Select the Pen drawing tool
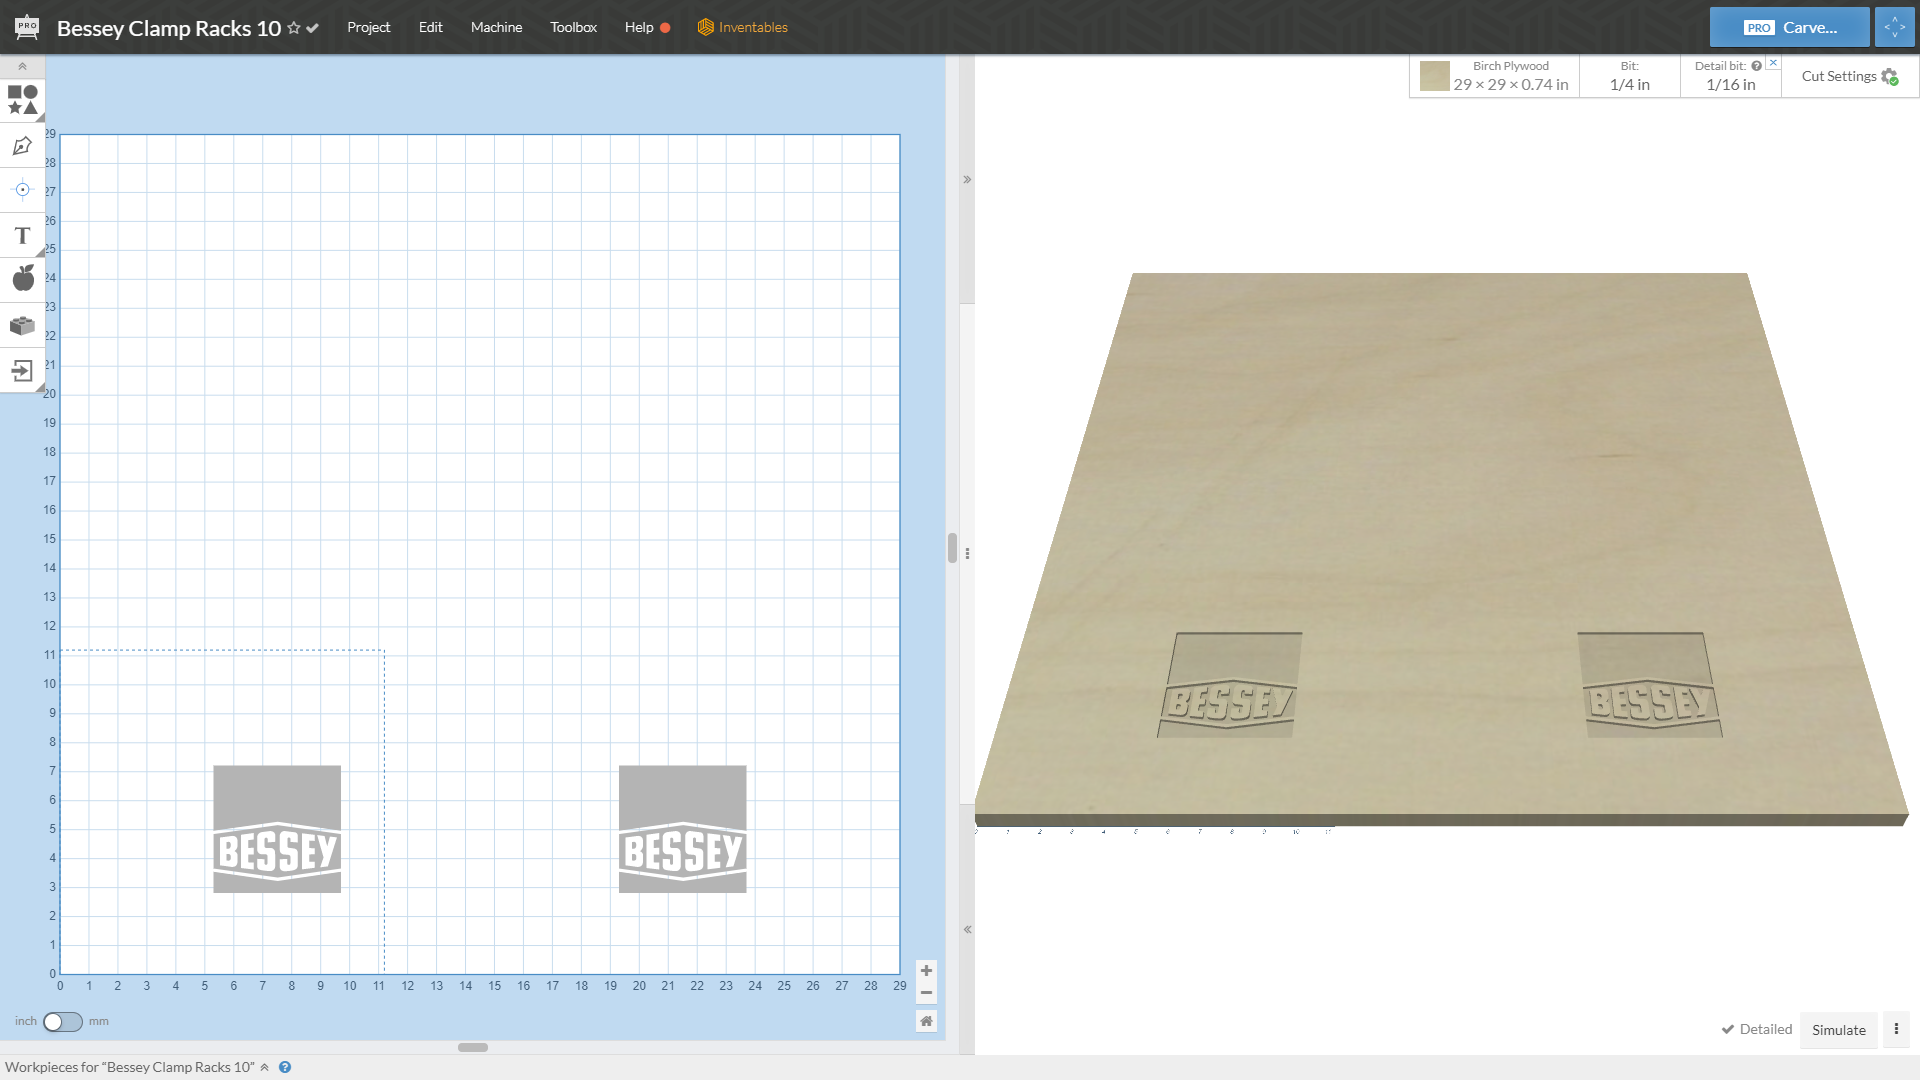 click(x=22, y=146)
